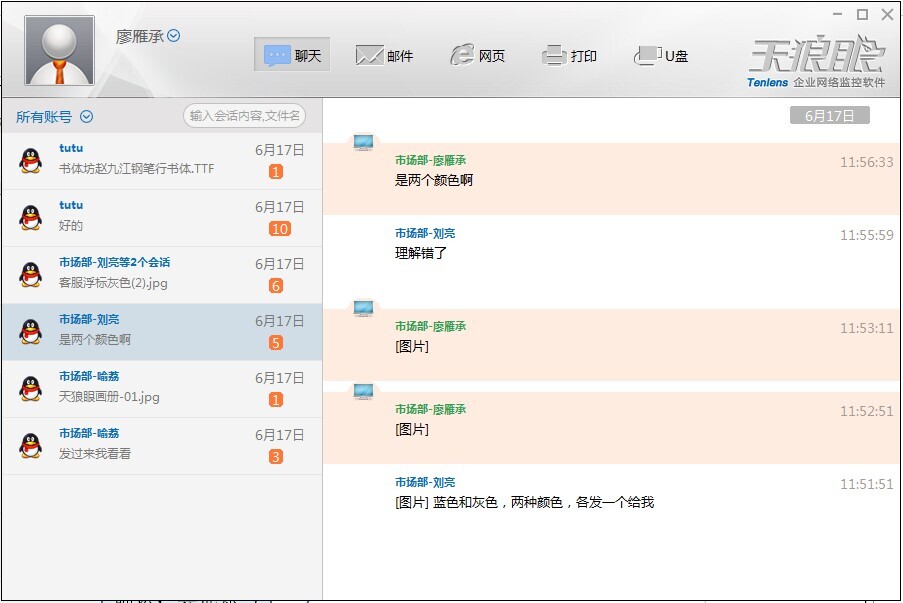This screenshot has height=603, width=903.
Task: Open the 聊天 chat tab
Action: [x=292, y=55]
